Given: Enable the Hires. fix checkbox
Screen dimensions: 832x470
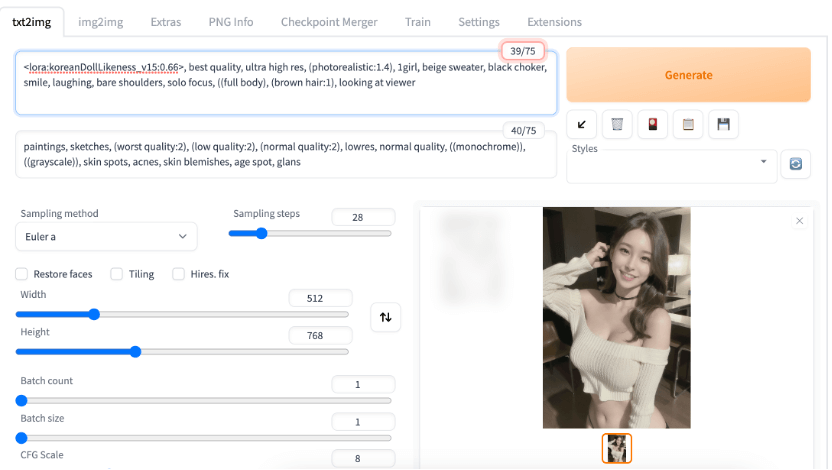Looking at the screenshot, I should click(x=179, y=274).
